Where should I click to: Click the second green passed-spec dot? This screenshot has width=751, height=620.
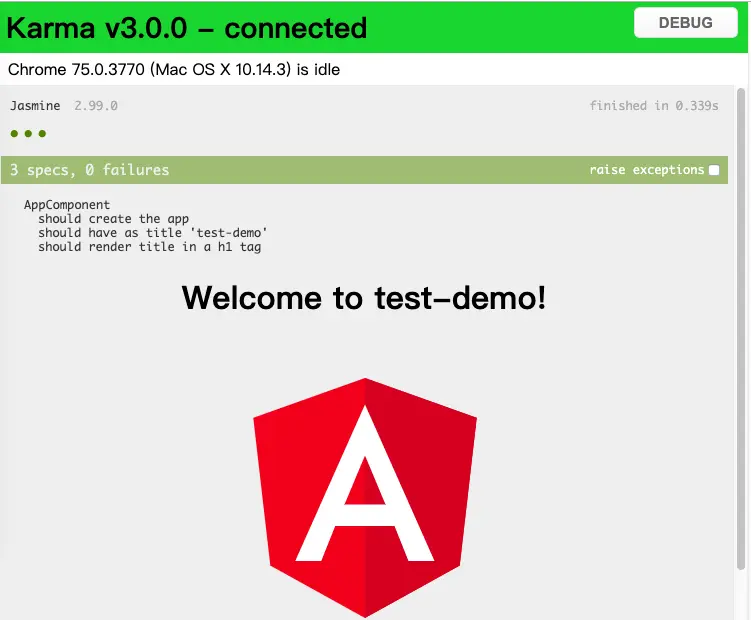[28, 134]
